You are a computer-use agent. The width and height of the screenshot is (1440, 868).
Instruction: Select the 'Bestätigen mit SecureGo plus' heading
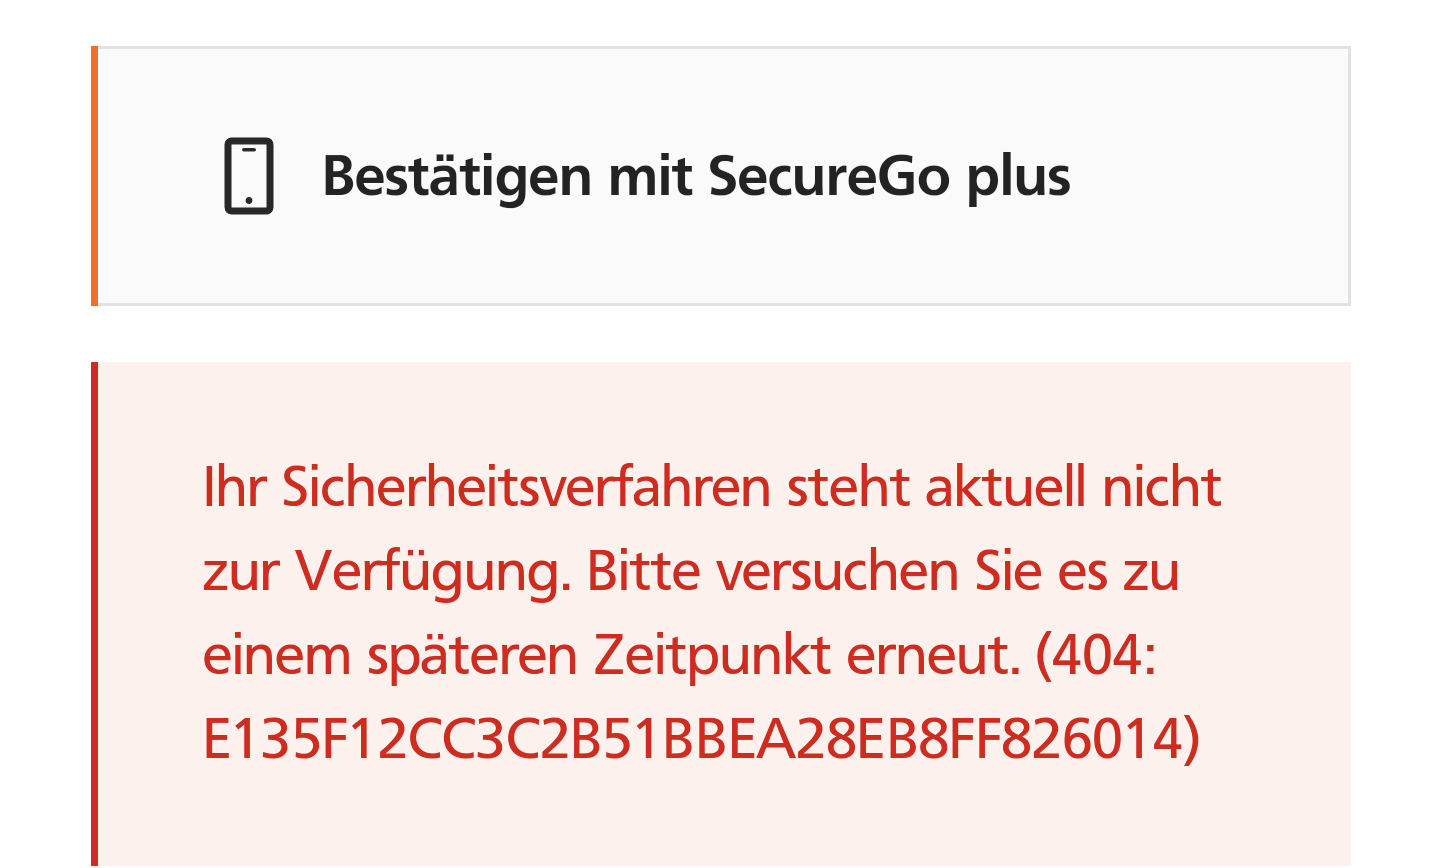point(696,177)
